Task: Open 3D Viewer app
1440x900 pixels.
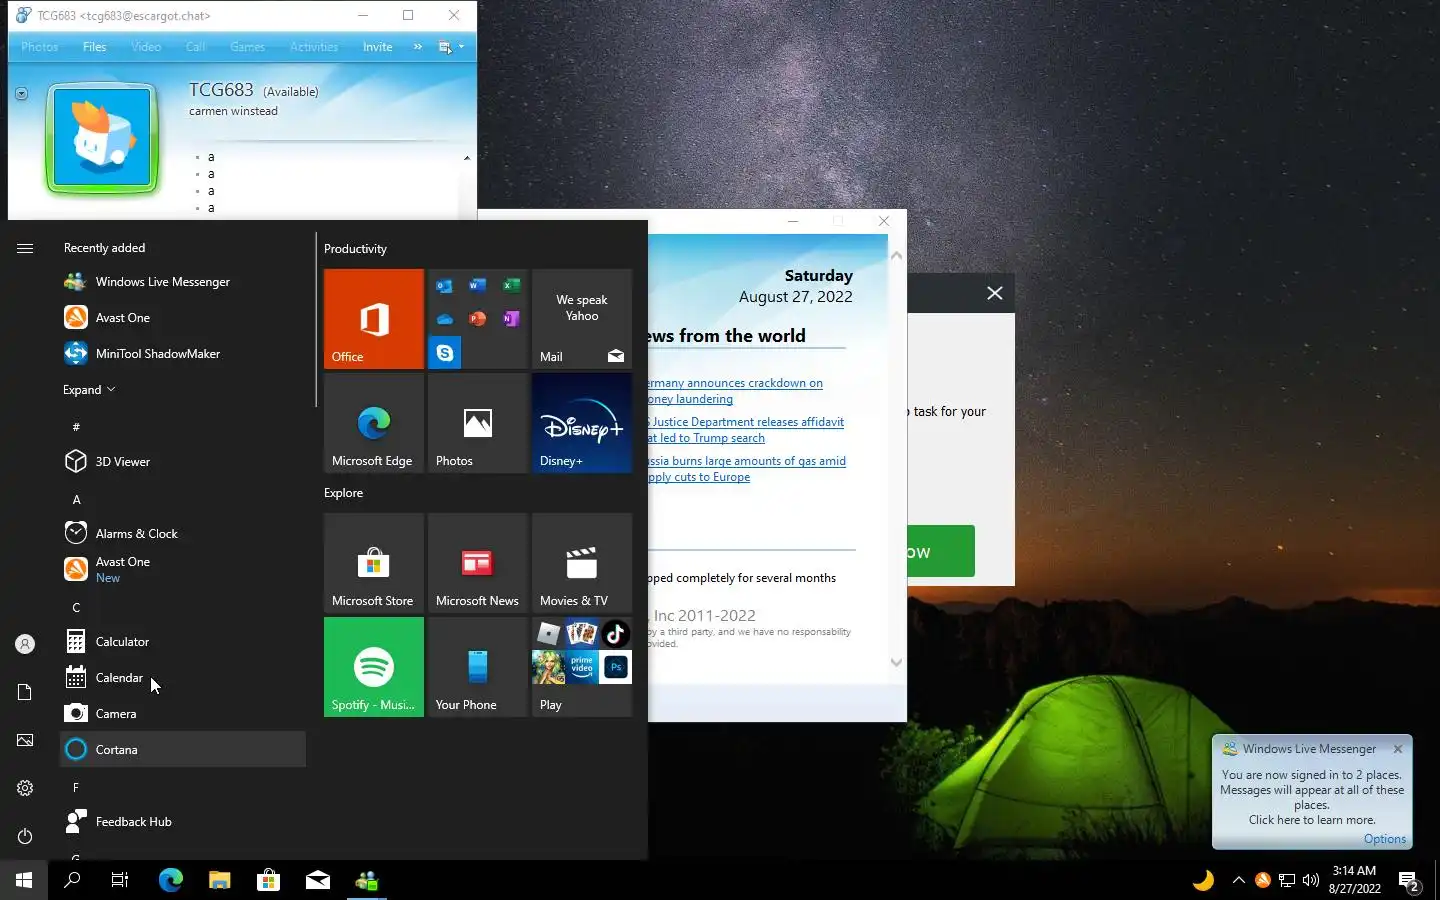Action: tap(183, 462)
